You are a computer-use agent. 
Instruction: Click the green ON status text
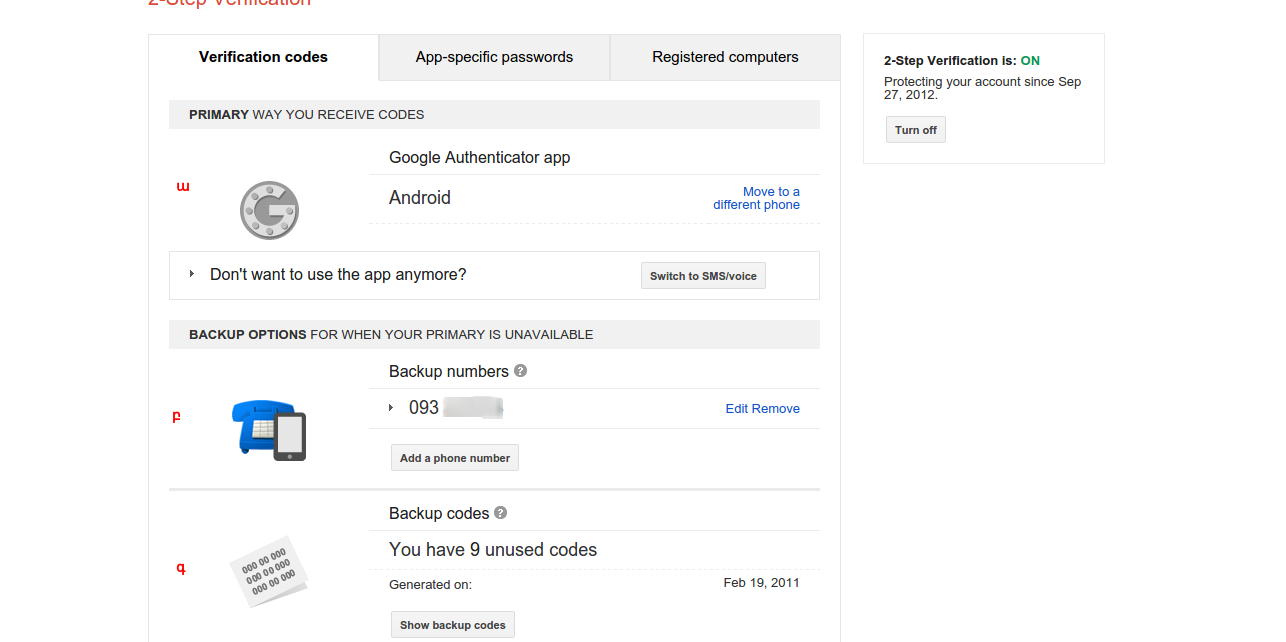coord(1030,61)
